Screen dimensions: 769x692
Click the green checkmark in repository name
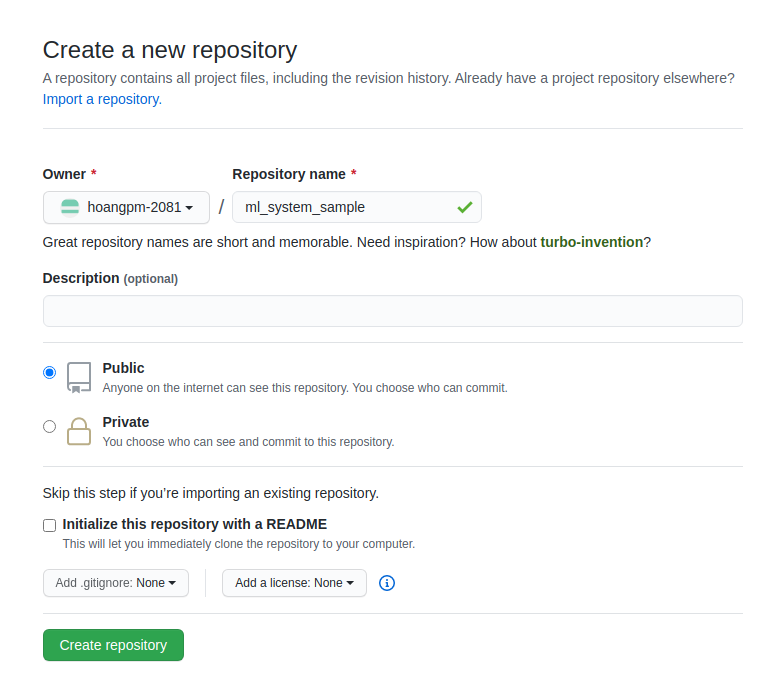[465, 207]
